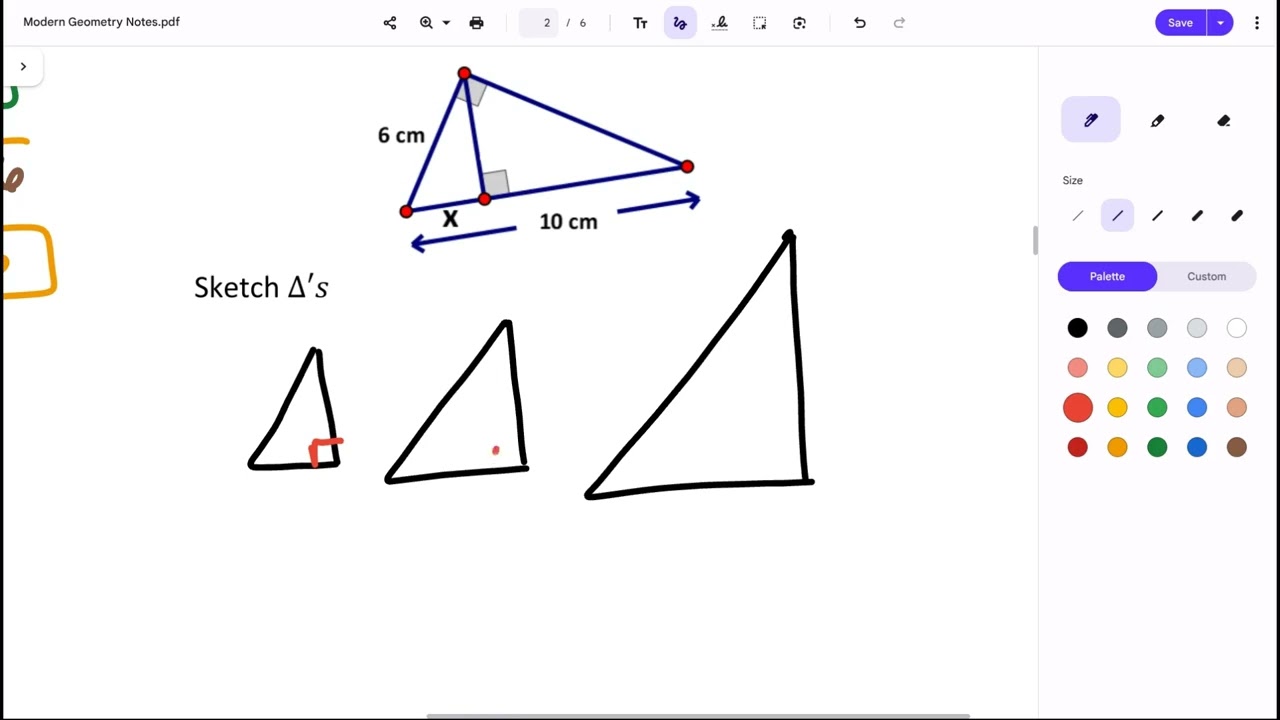1280x720 pixels.
Task: Switch to the Palette tab
Action: coord(1107,277)
